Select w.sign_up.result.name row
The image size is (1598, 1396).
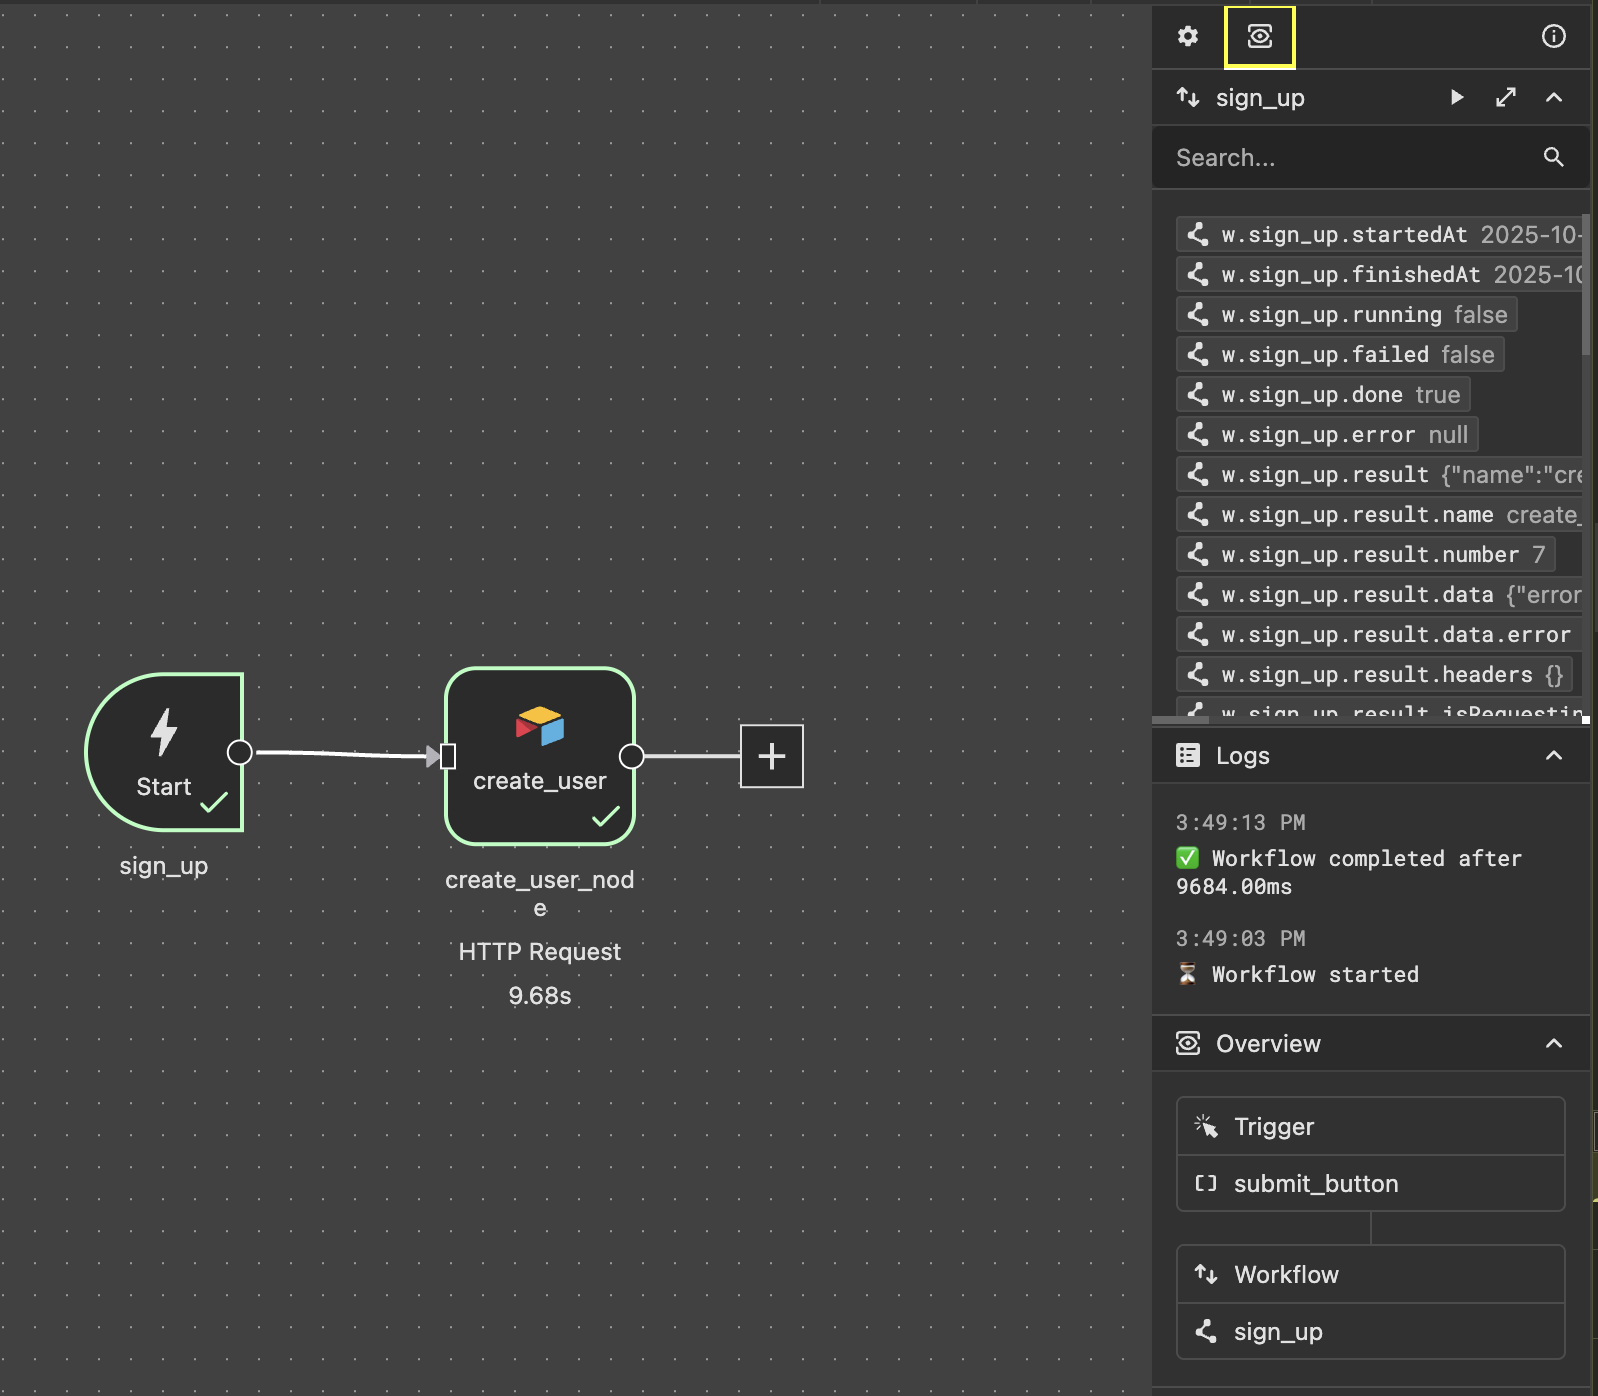pos(1380,515)
